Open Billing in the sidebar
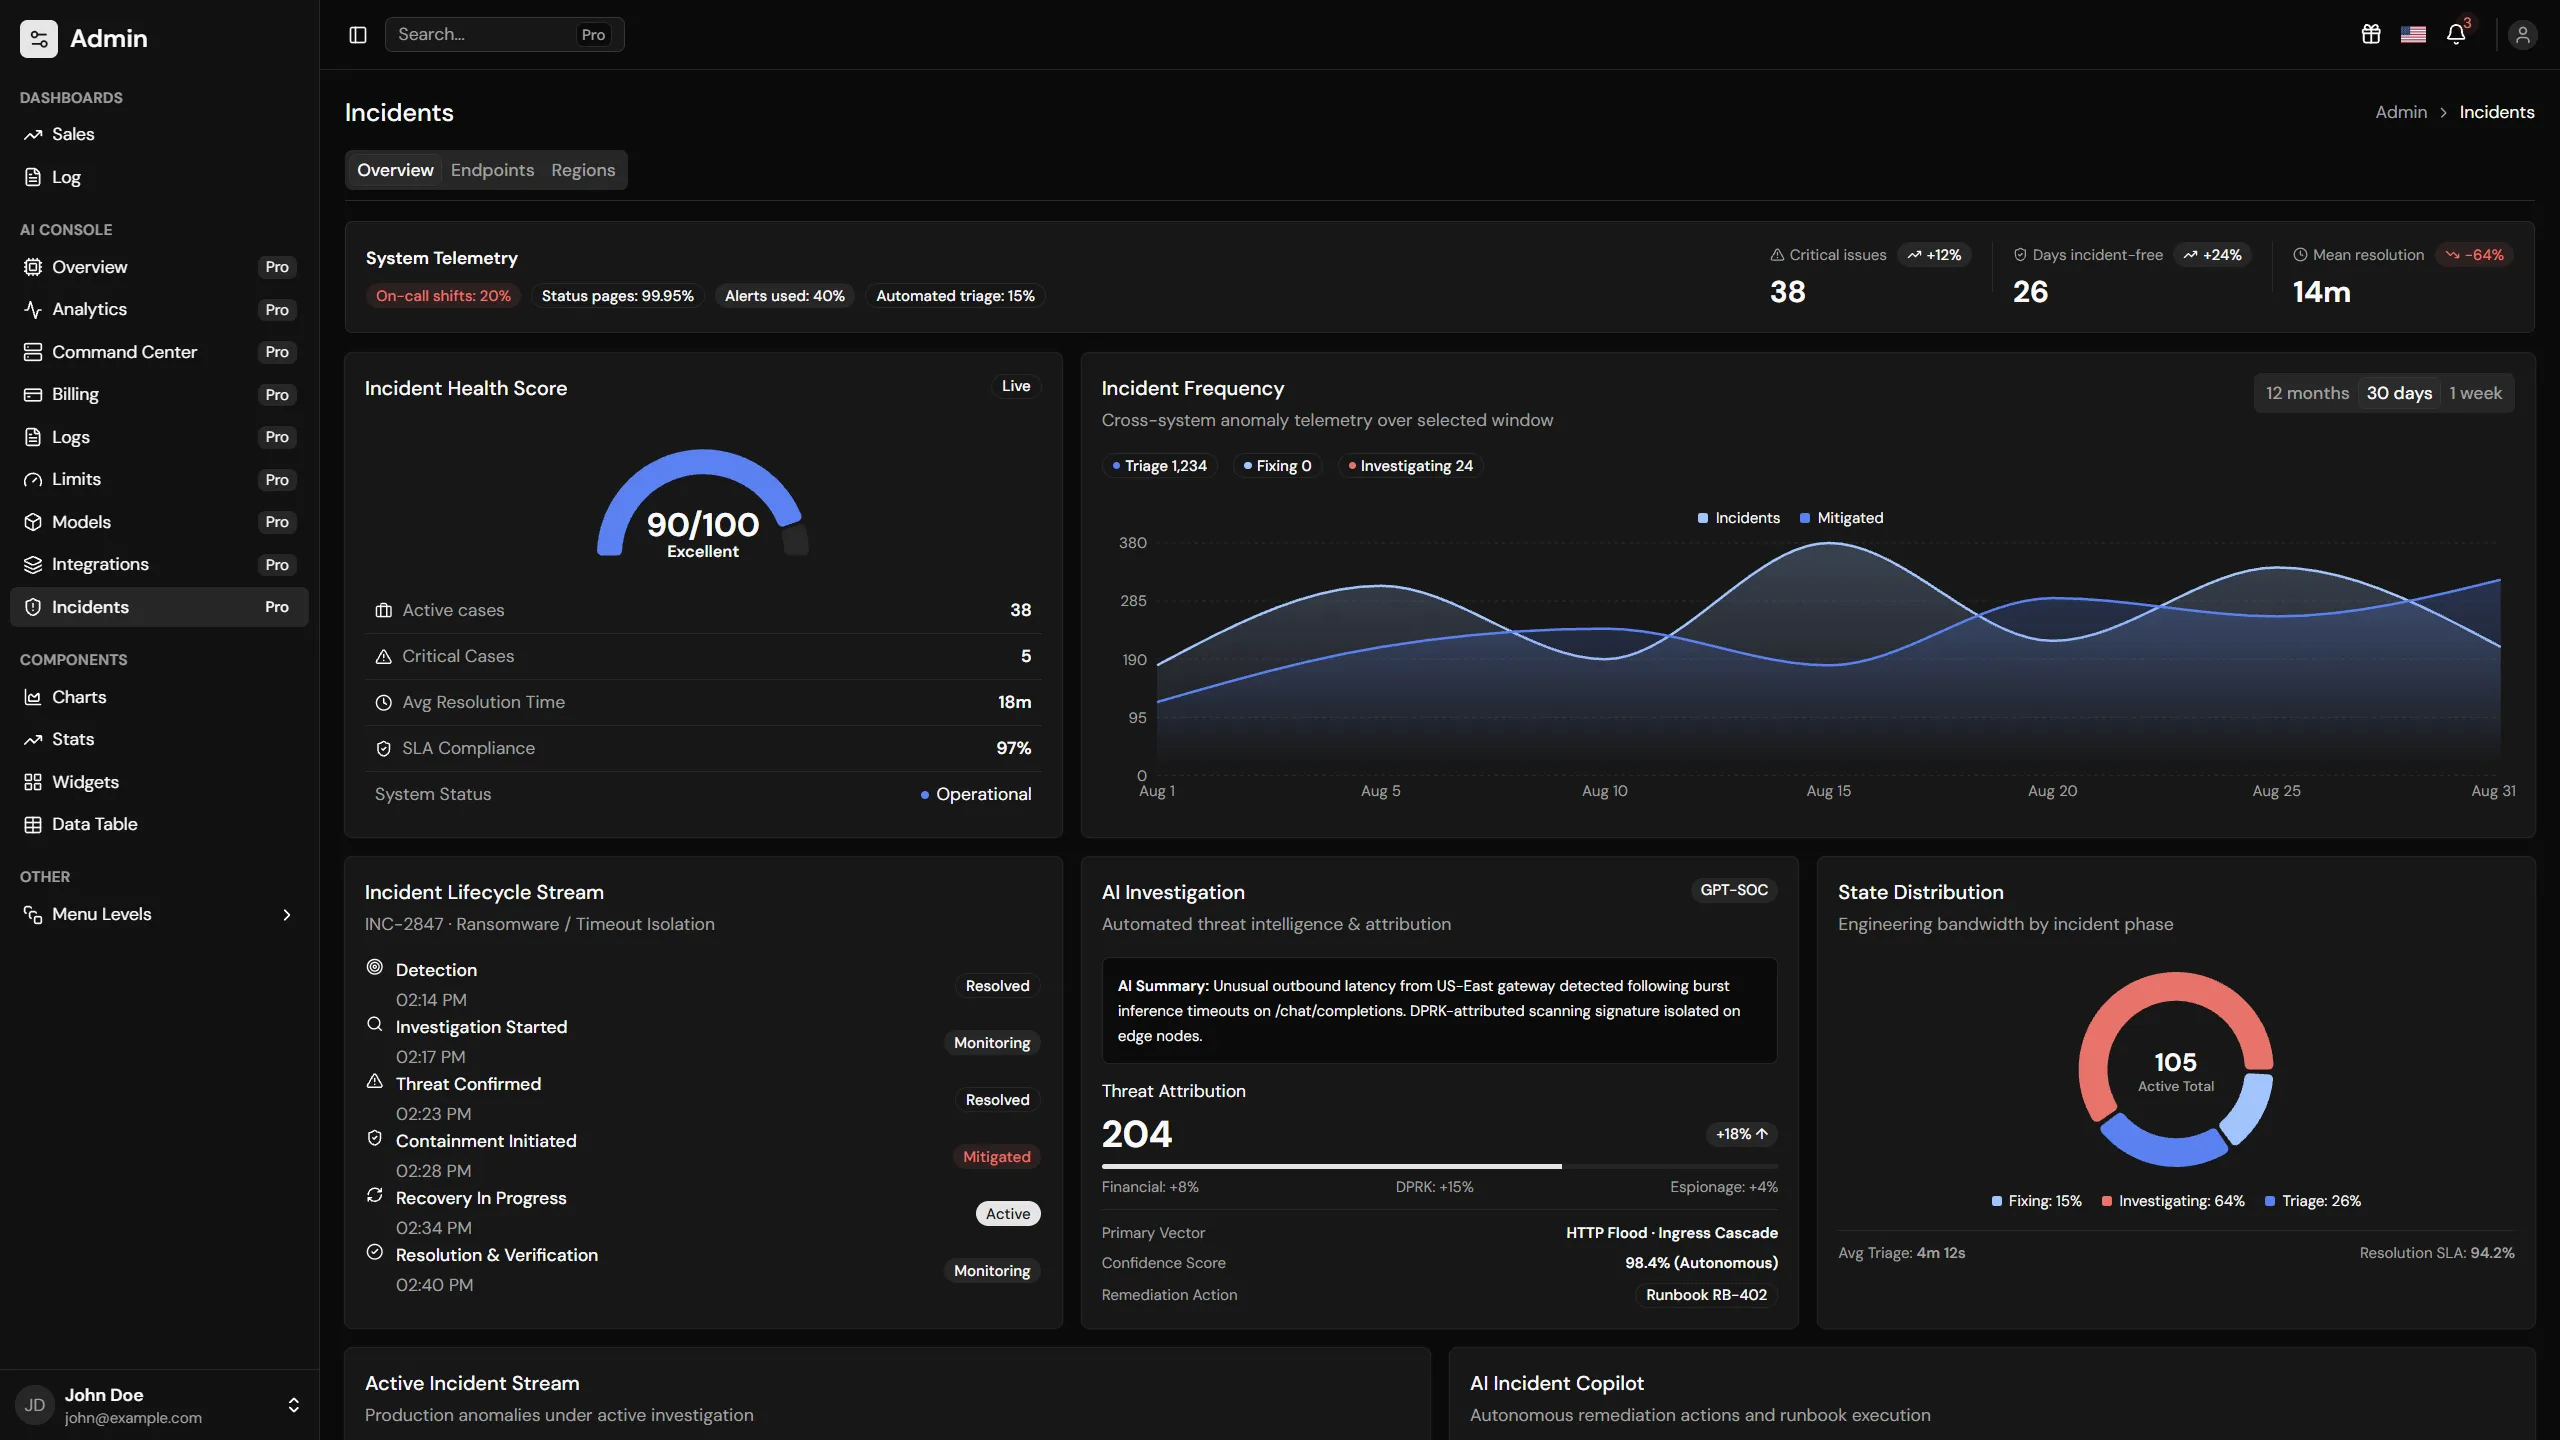 point(159,394)
